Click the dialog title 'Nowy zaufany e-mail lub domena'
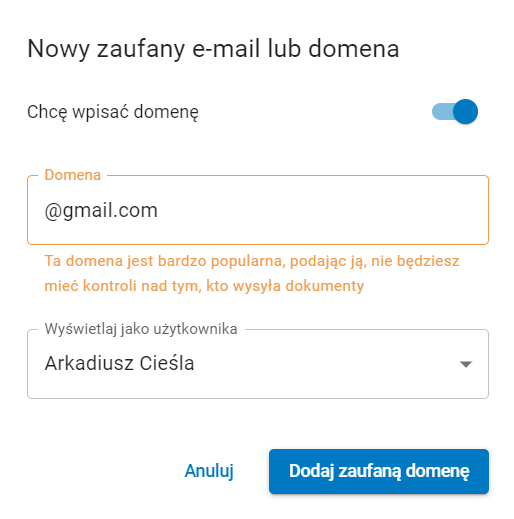The image size is (514, 519). pos(213,49)
